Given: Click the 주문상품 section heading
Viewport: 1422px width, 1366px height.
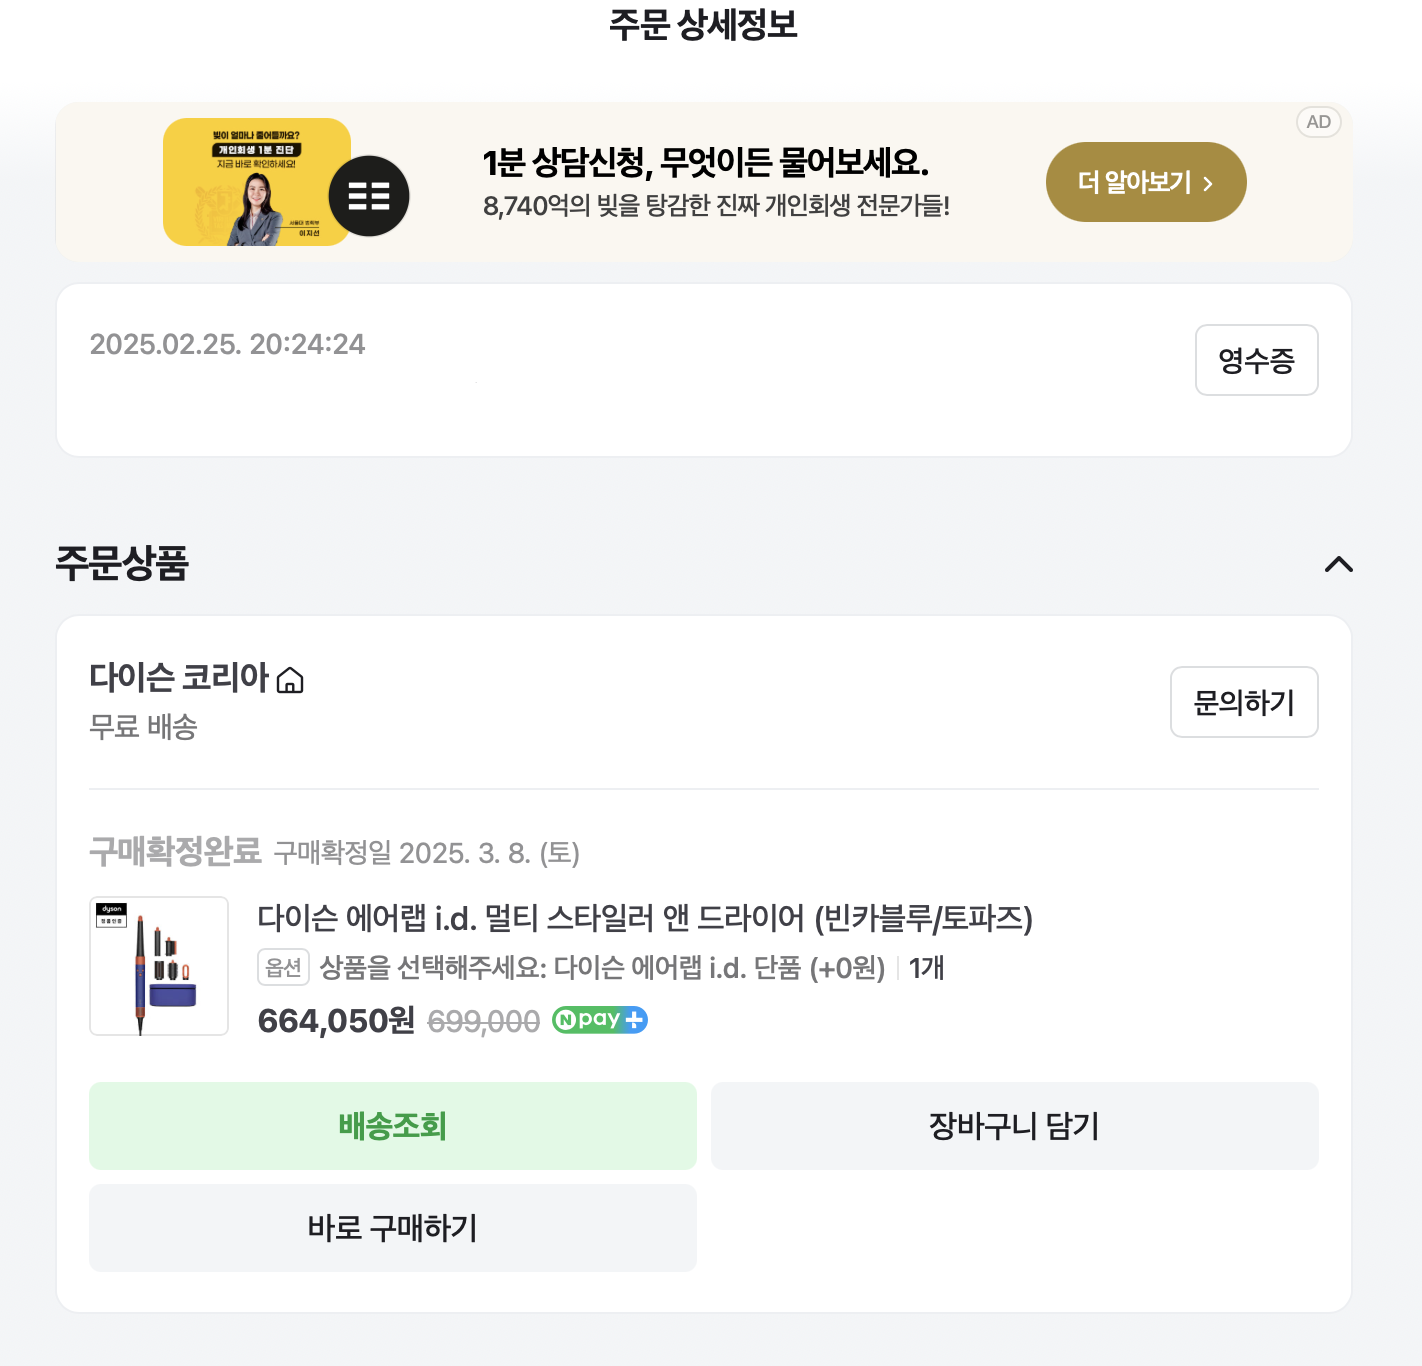Looking at the screenshot, I should 122,563.
